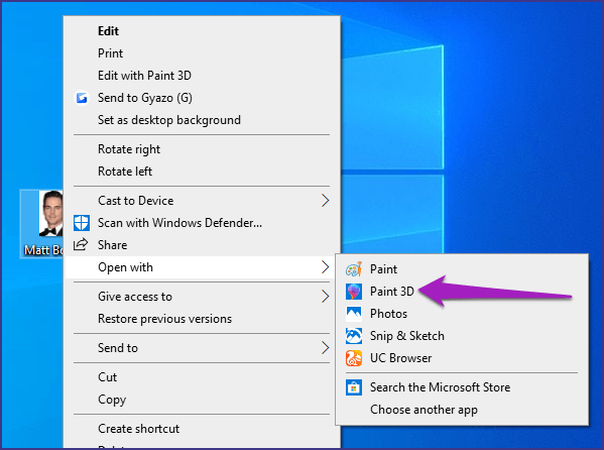Select Send to Gyazo (G)

[x=202, y=98]
